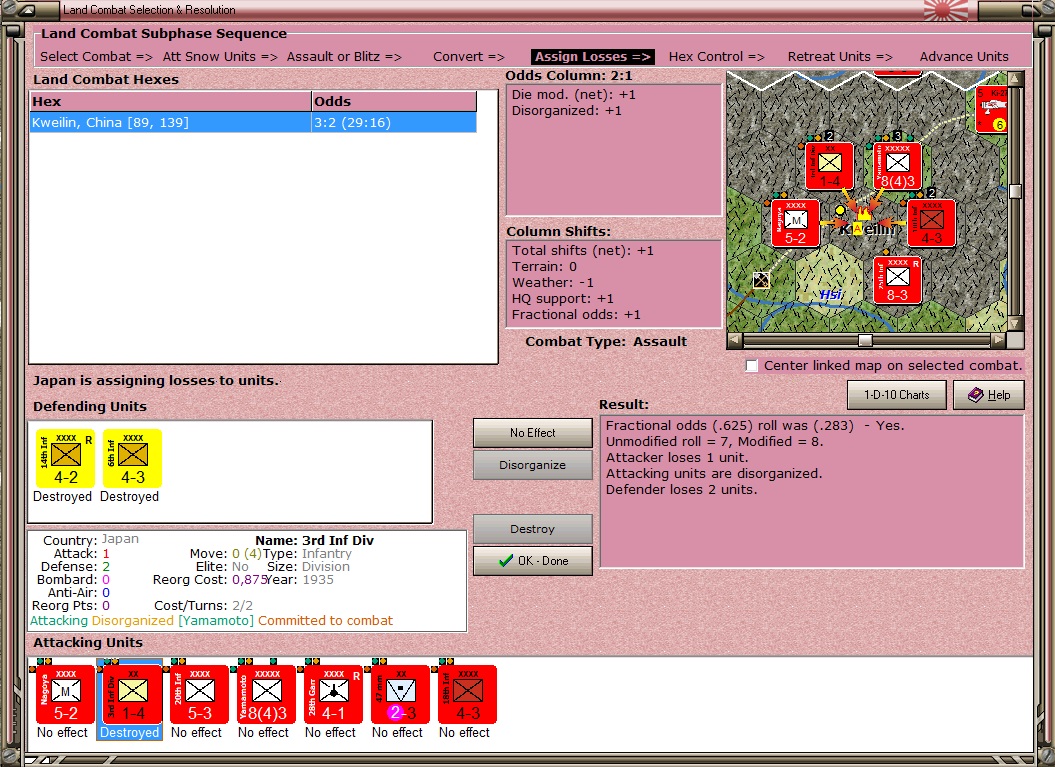Viewport: 1055px width, 767px height.
Task: Select the 3rd Inf Div 1-4 attacking counter
Action: point(133,694)
